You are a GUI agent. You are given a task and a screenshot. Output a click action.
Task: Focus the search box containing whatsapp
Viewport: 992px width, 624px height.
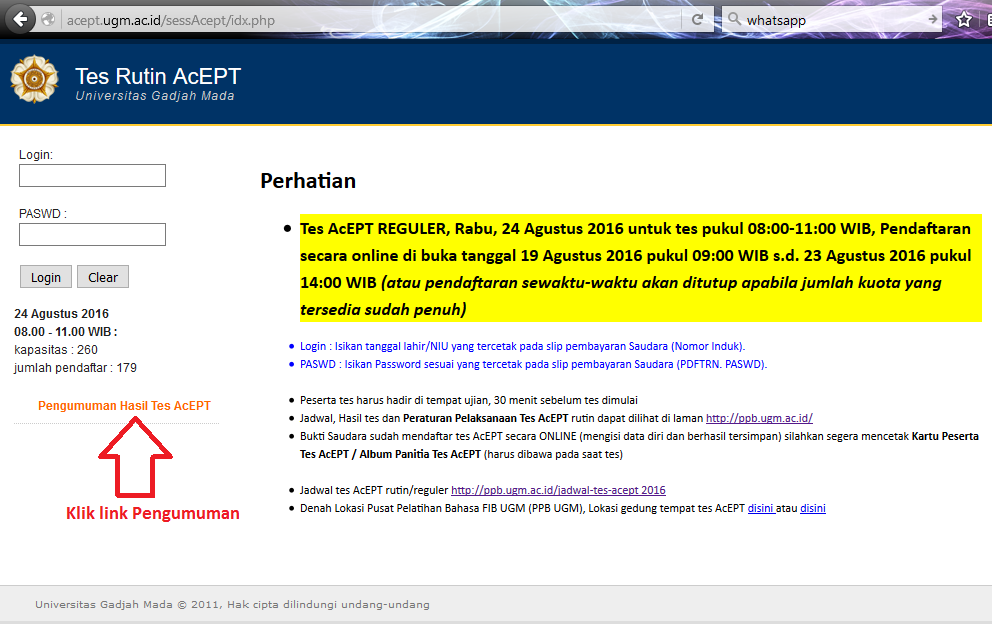(833, 20)
